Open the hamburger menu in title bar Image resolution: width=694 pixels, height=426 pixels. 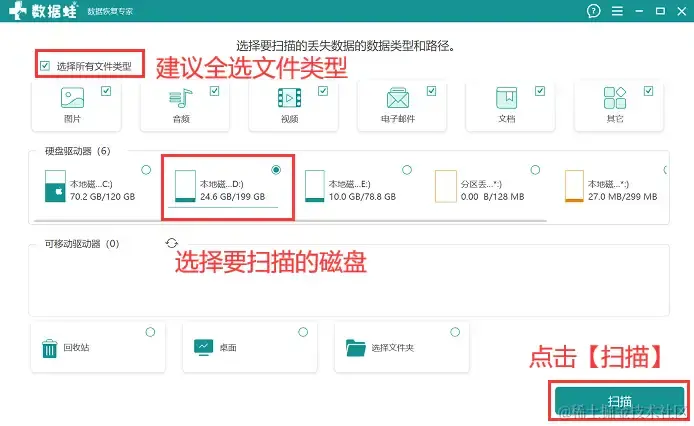[x=617, y=11]
